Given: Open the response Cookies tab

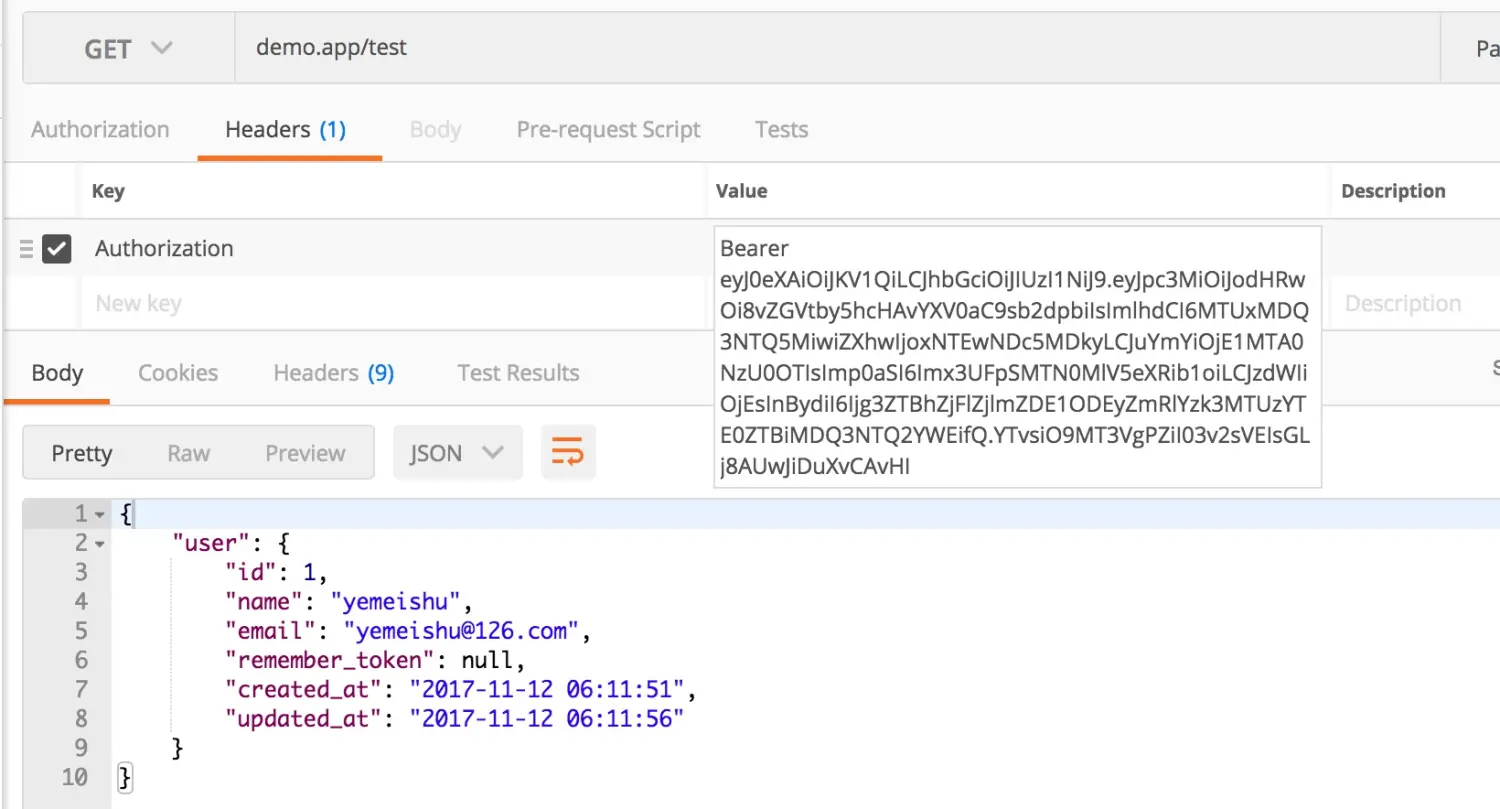Looking at the screenshot, I should 178,373.
